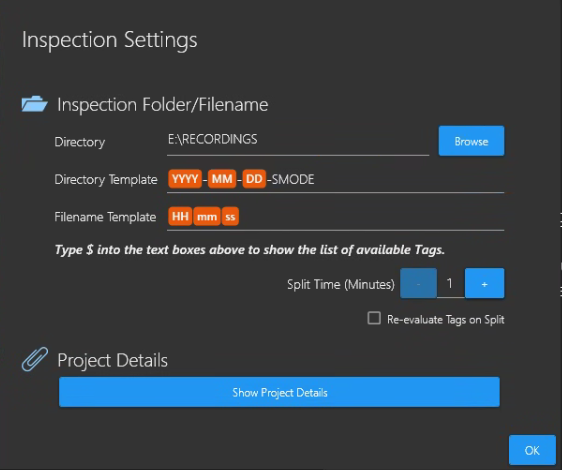Select the ss seconds tag in Filename Template
562x470 pixels.
[230, 217]
